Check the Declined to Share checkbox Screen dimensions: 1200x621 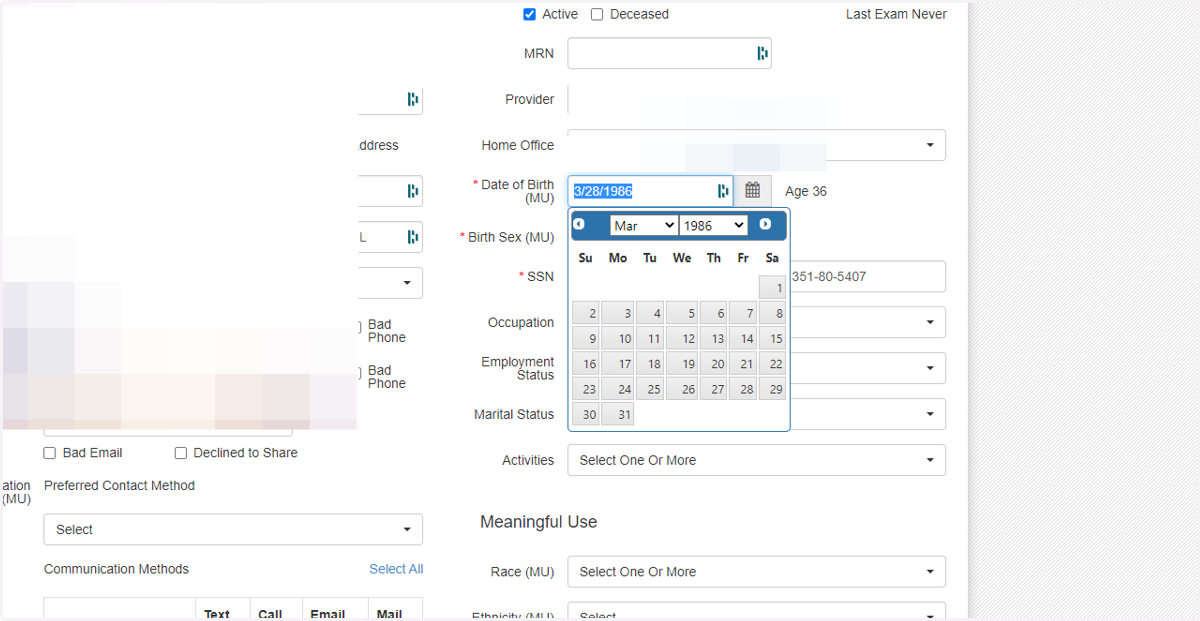click(181, 453)
